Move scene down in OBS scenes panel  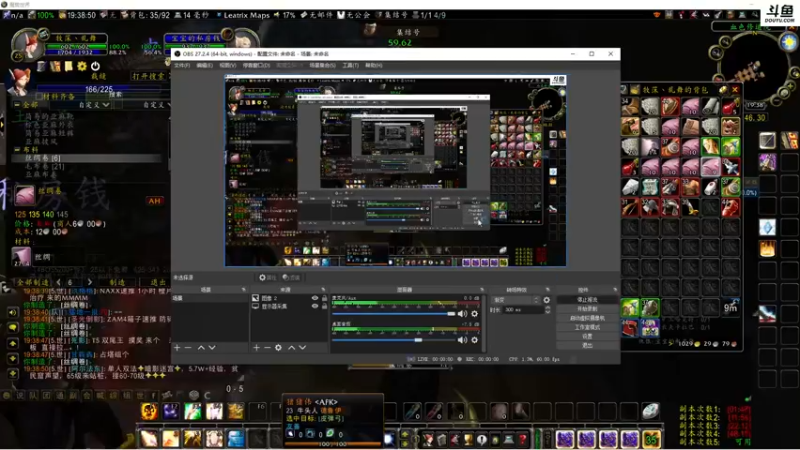212,347
